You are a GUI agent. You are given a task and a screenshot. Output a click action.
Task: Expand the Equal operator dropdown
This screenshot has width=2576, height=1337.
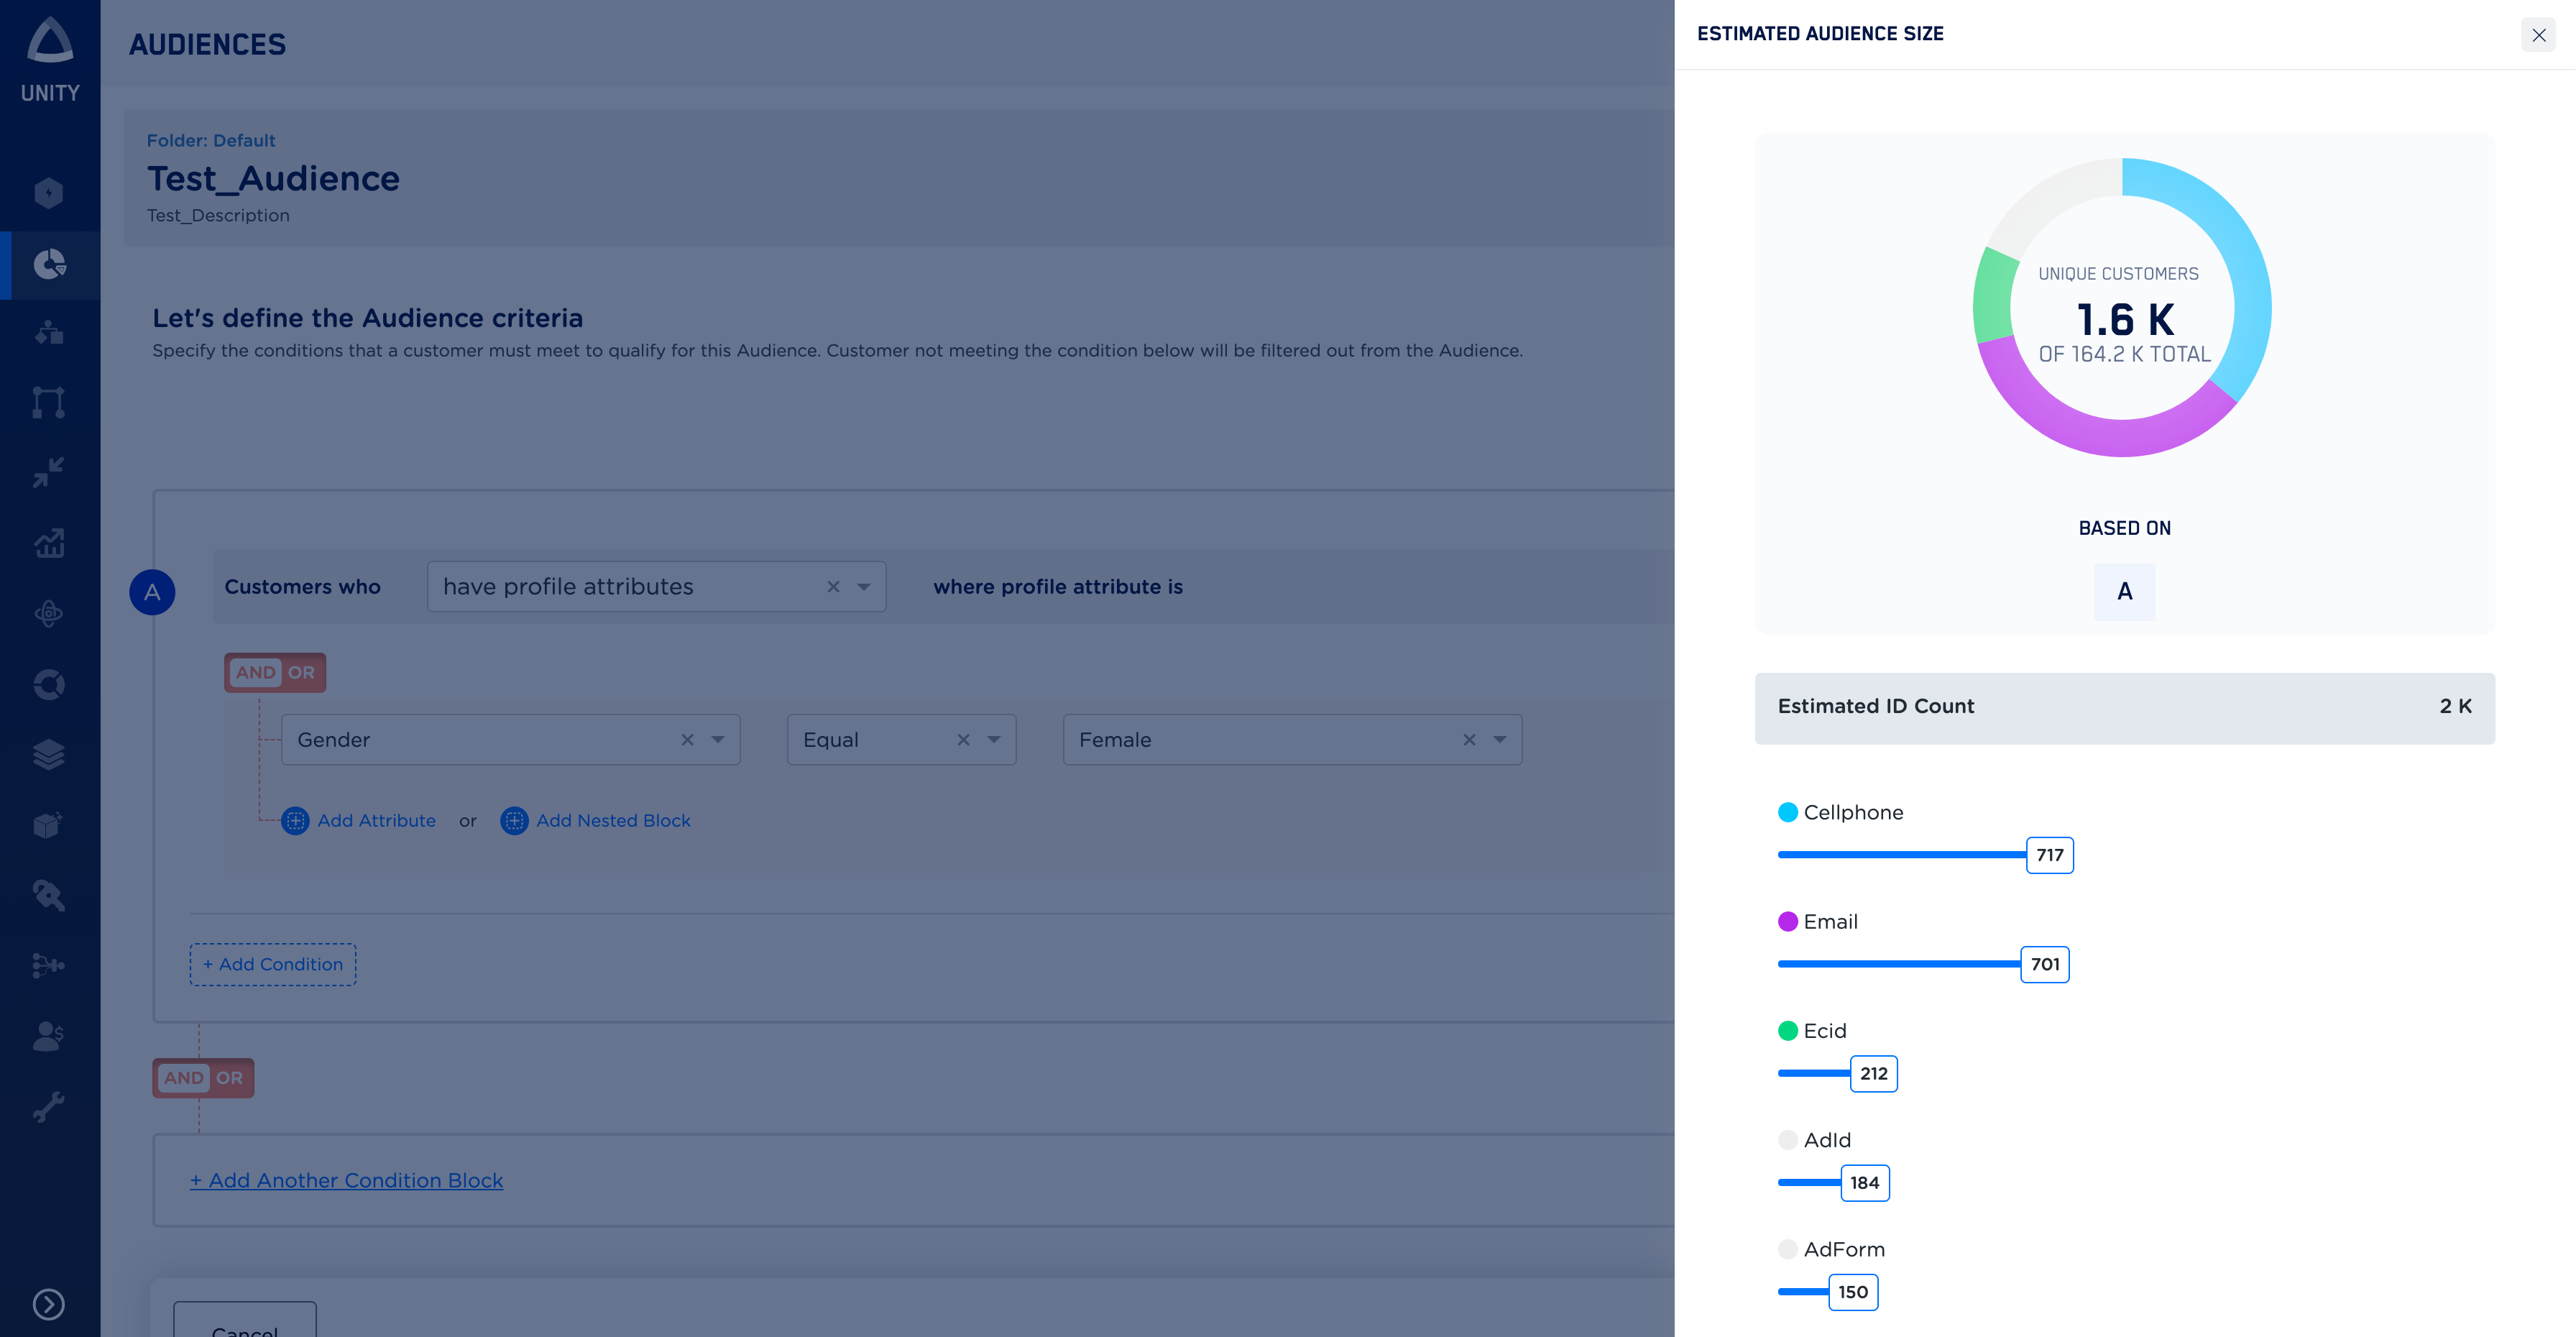pos(994,740)
